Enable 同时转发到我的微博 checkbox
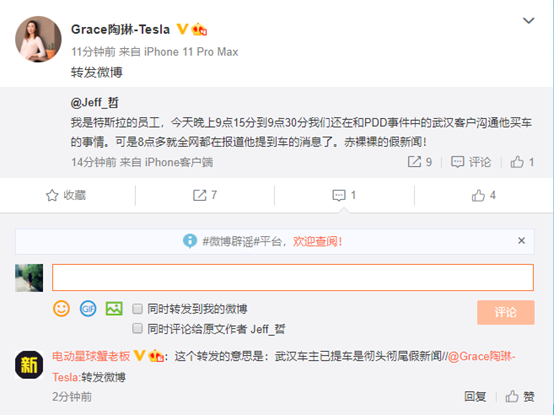554x415 pixels. tap(137, 309)
